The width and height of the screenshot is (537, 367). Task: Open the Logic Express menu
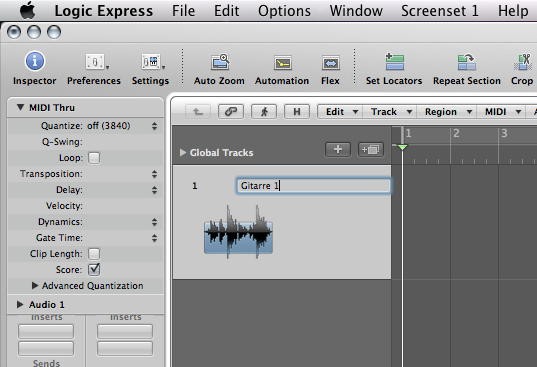pos(103,11)
